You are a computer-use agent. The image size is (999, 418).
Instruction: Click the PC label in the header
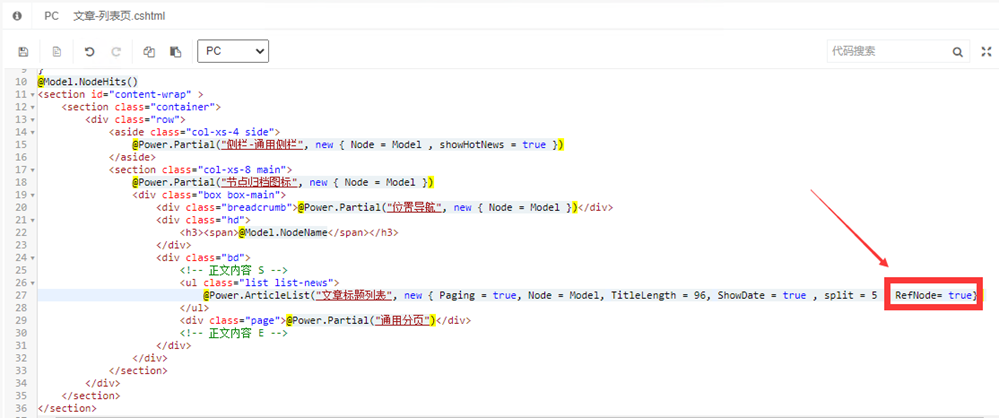tap(52, 16)
